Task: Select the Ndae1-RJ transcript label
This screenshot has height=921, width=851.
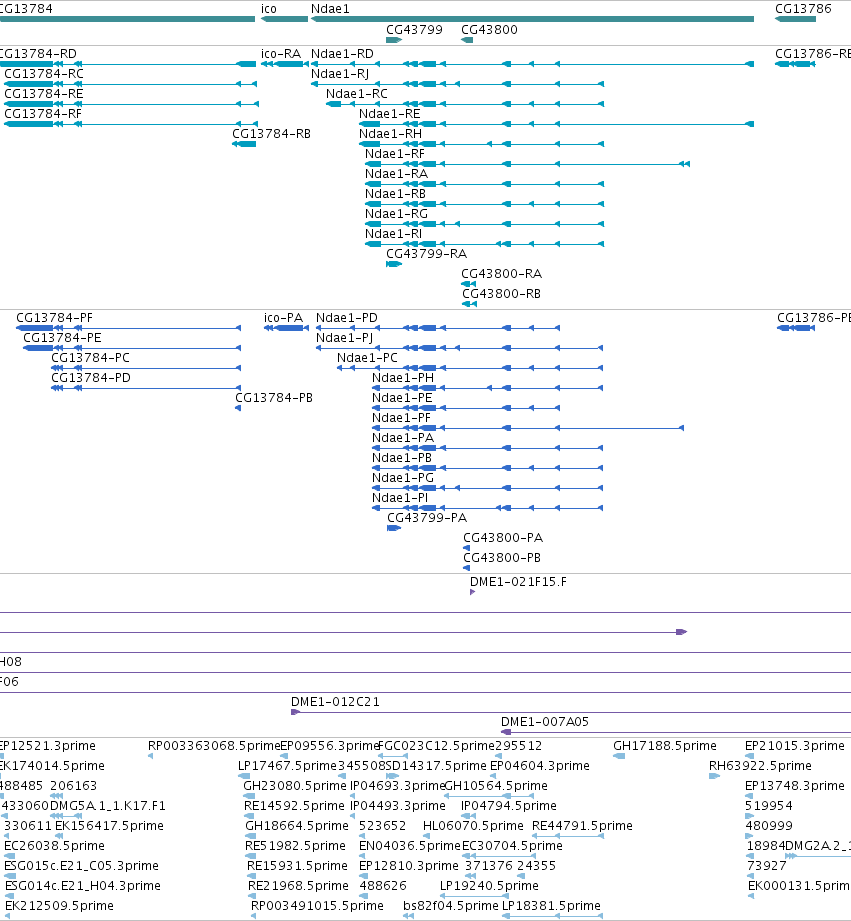Action: 340,73
